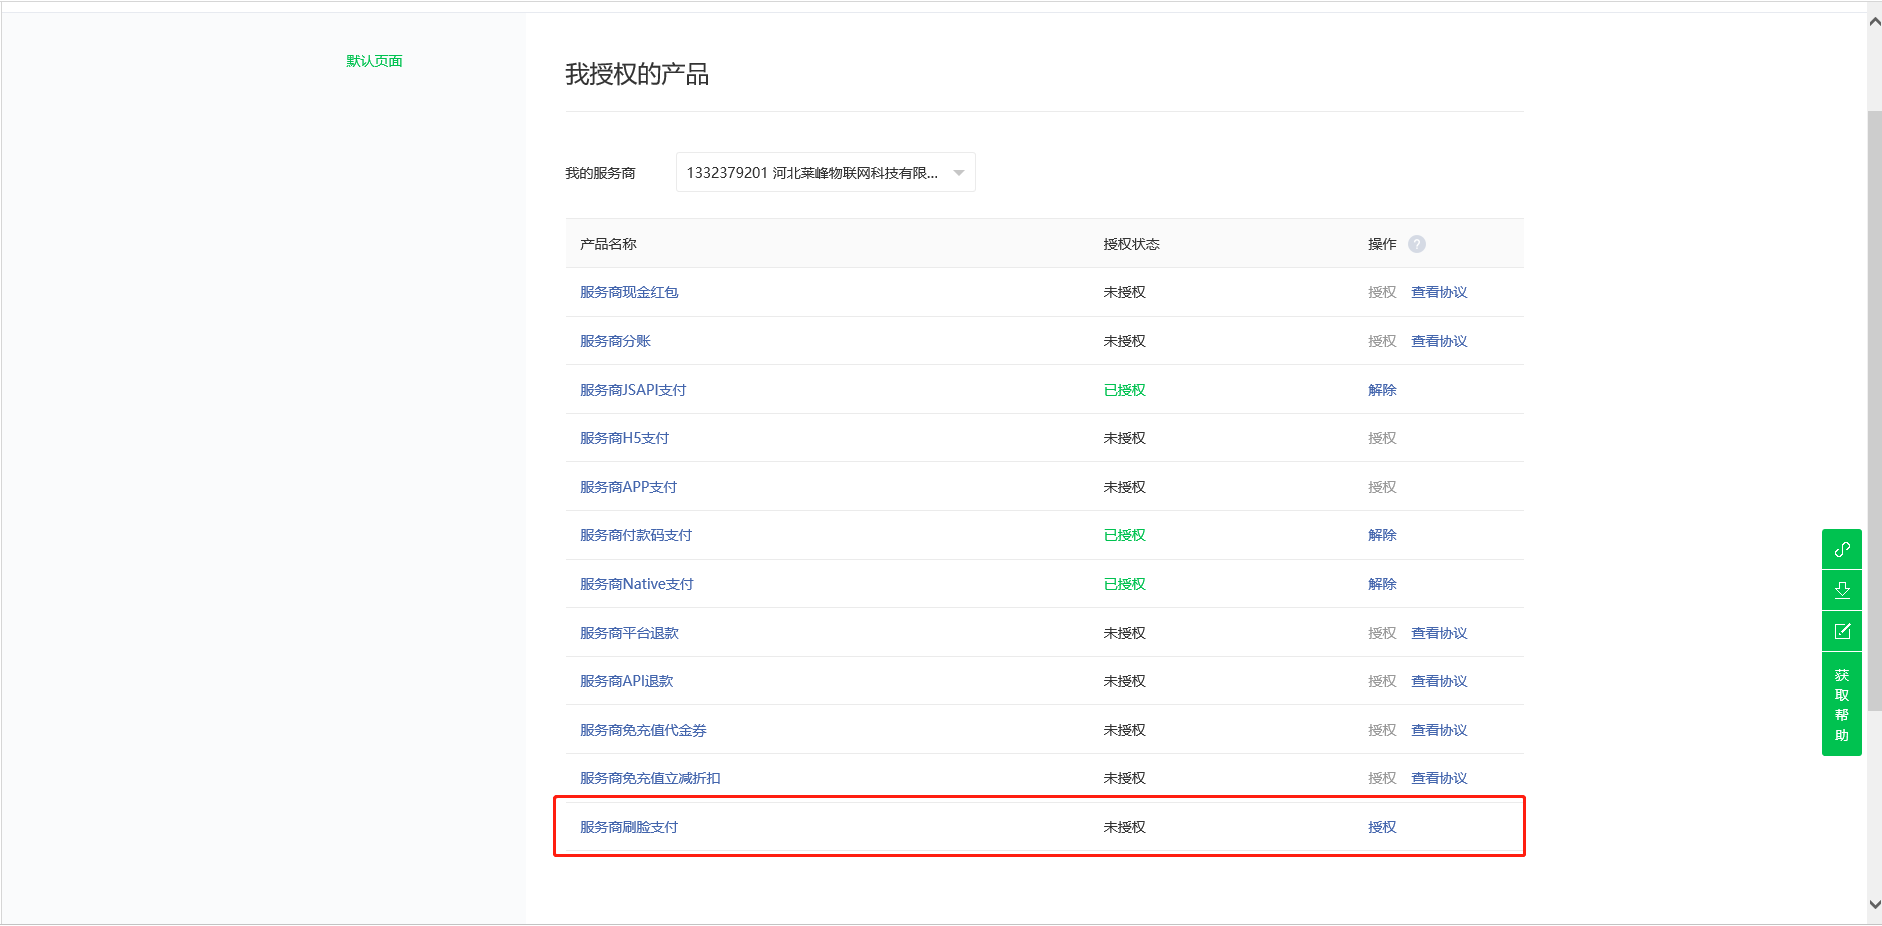Open product link 服务商分账
The width and height of the screenshot is (1882, 926).
point(615,341)
